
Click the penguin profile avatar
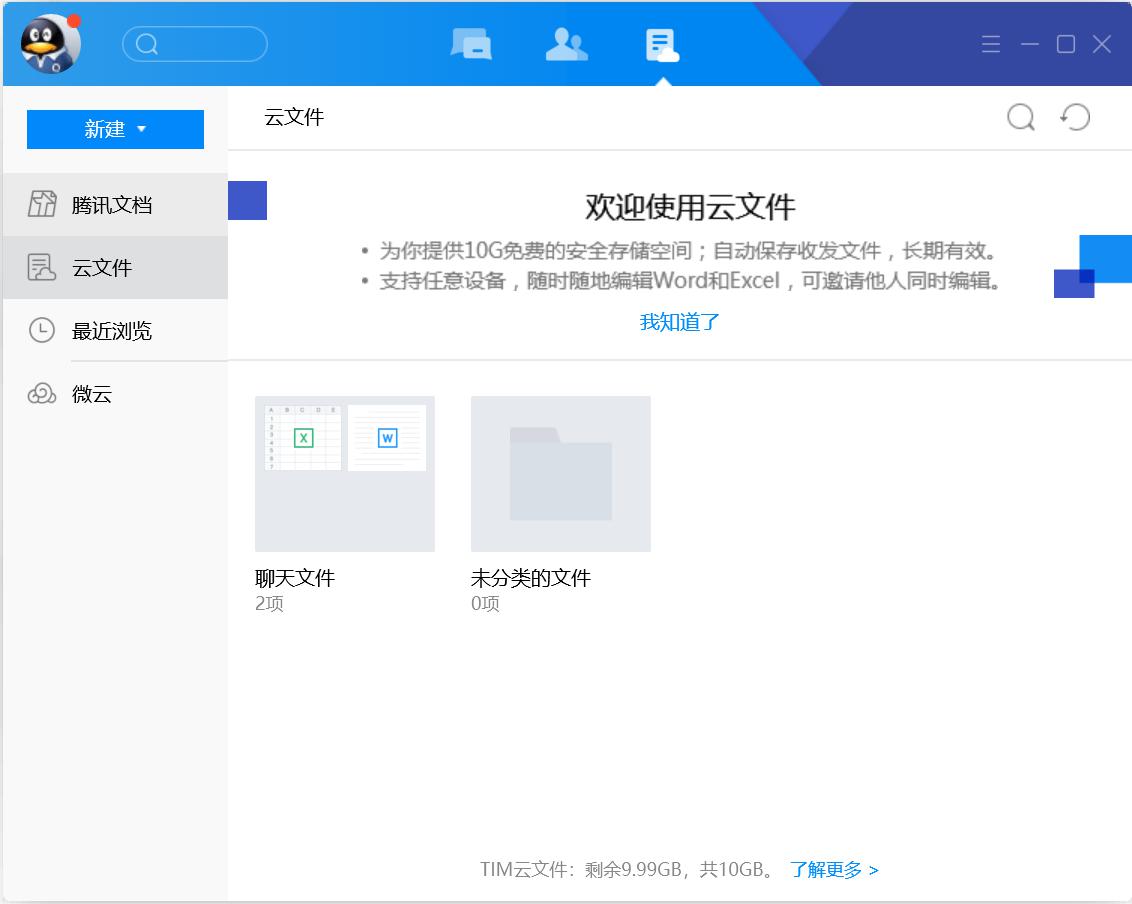[50, 44]
